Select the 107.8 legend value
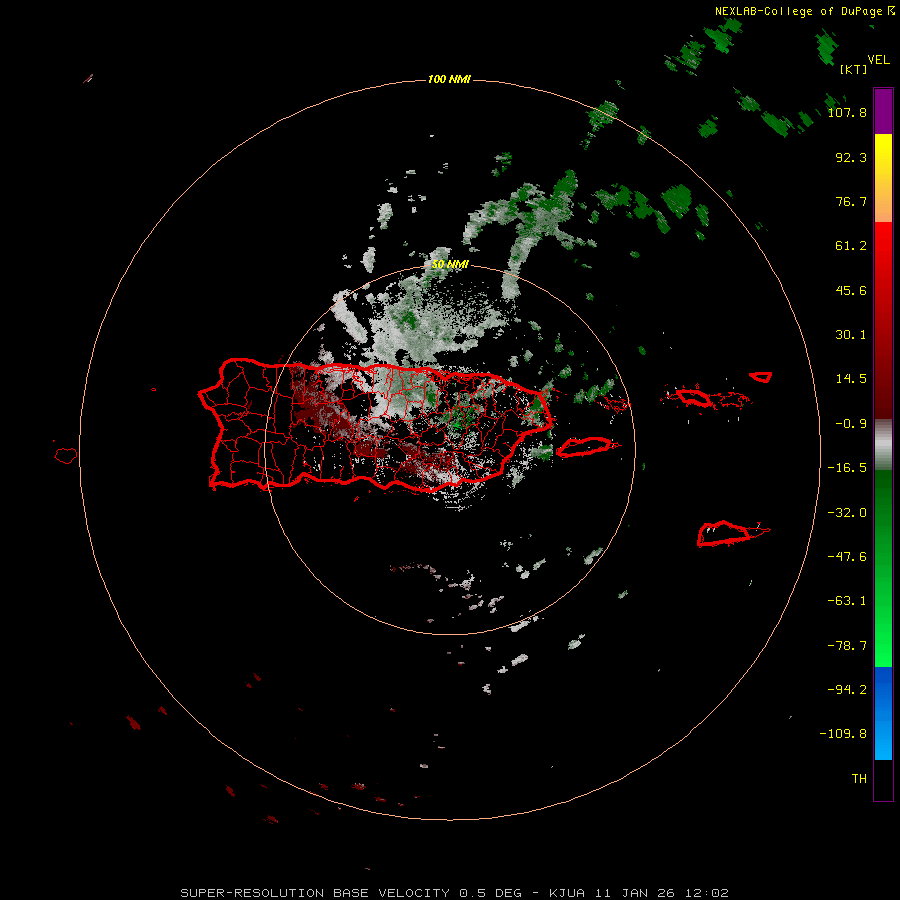This screenshot has height=900, width=900. coord(847,112)
